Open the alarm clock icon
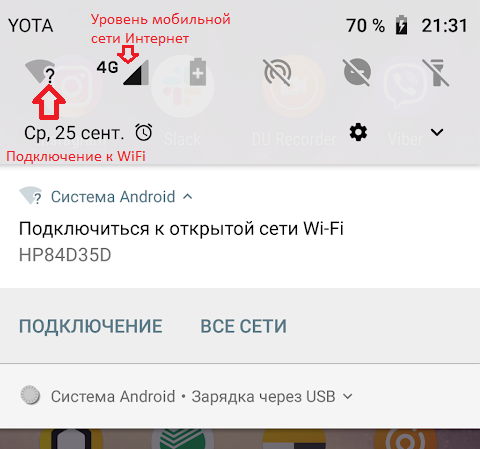480x449 pixels. click(x=144, y=132)
